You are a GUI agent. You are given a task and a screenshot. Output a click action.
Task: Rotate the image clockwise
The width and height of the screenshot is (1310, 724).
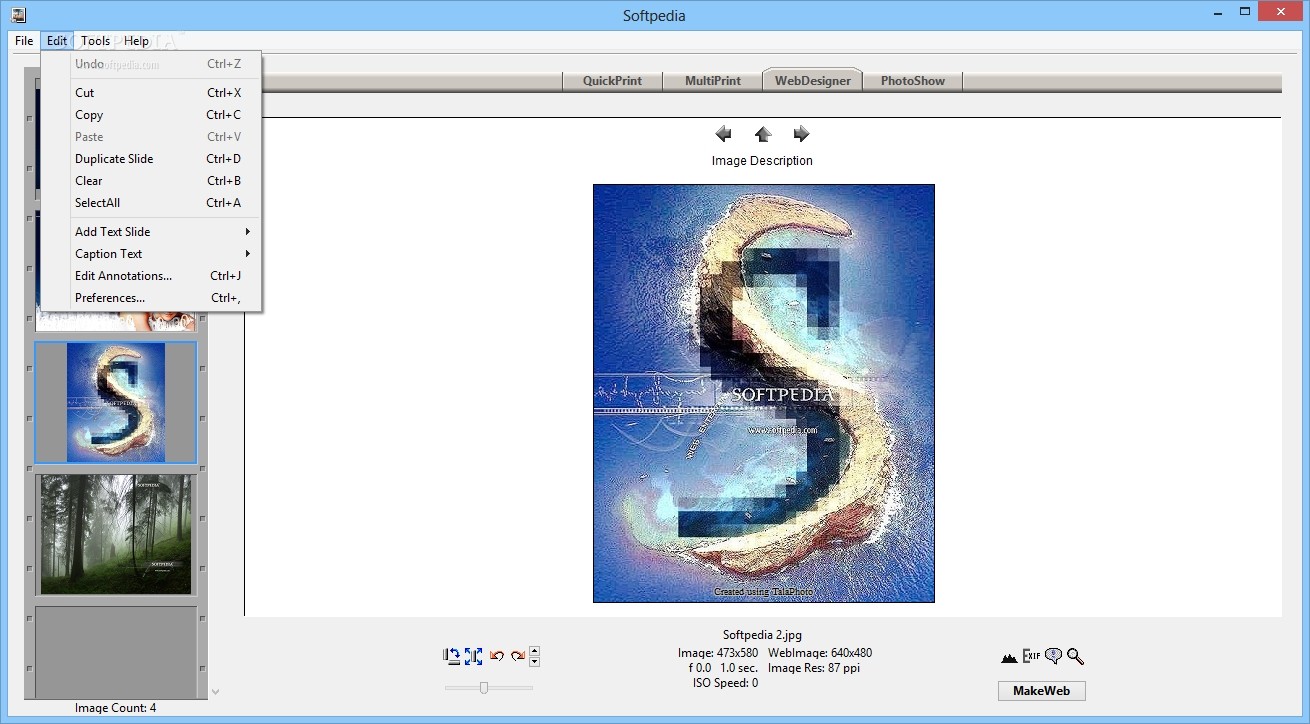pyautogui.click(x=517, y=656)
